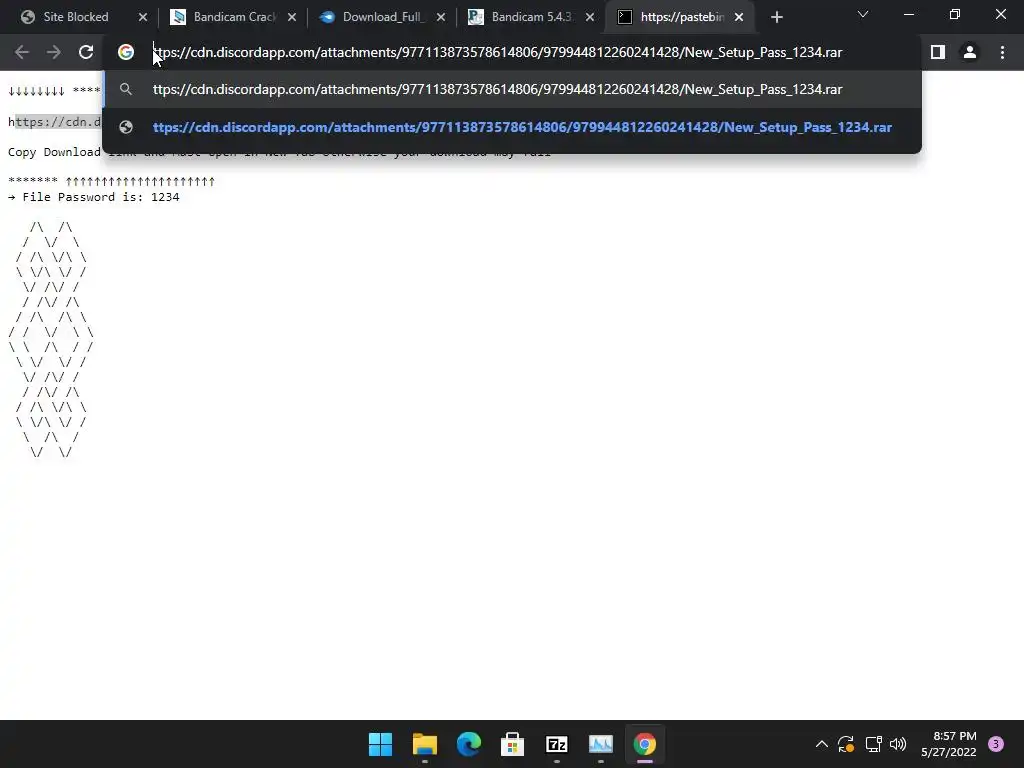Open the volume tray icon
1024x768 pixels.
[898, 744]
